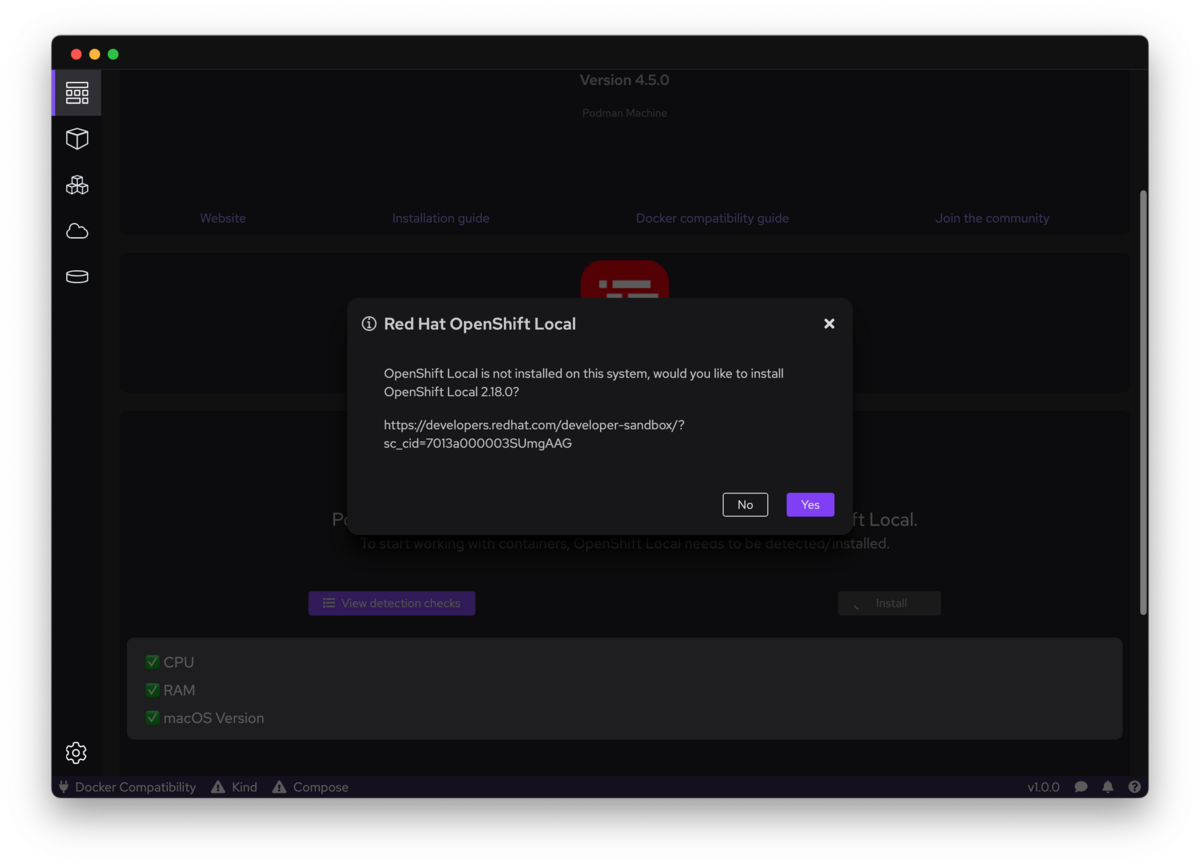Open the help question mark icon

[1134, 787]
